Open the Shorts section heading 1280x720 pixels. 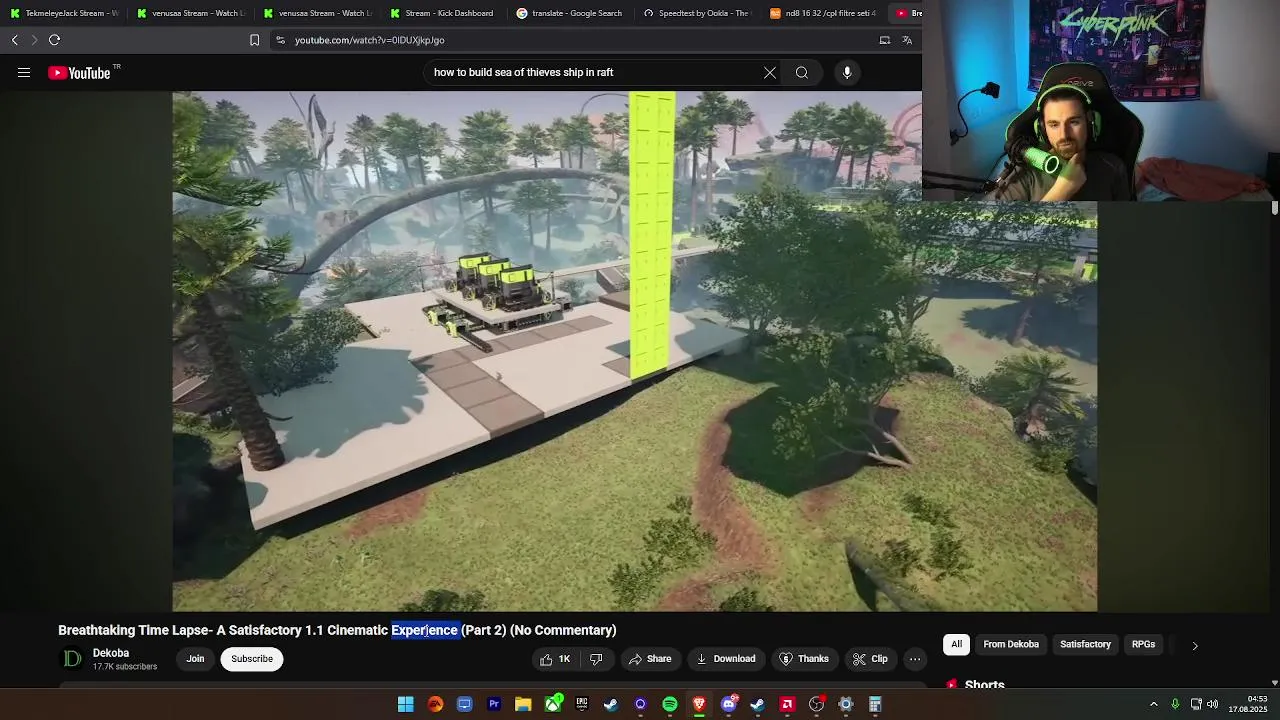click(x=985, y=685)
